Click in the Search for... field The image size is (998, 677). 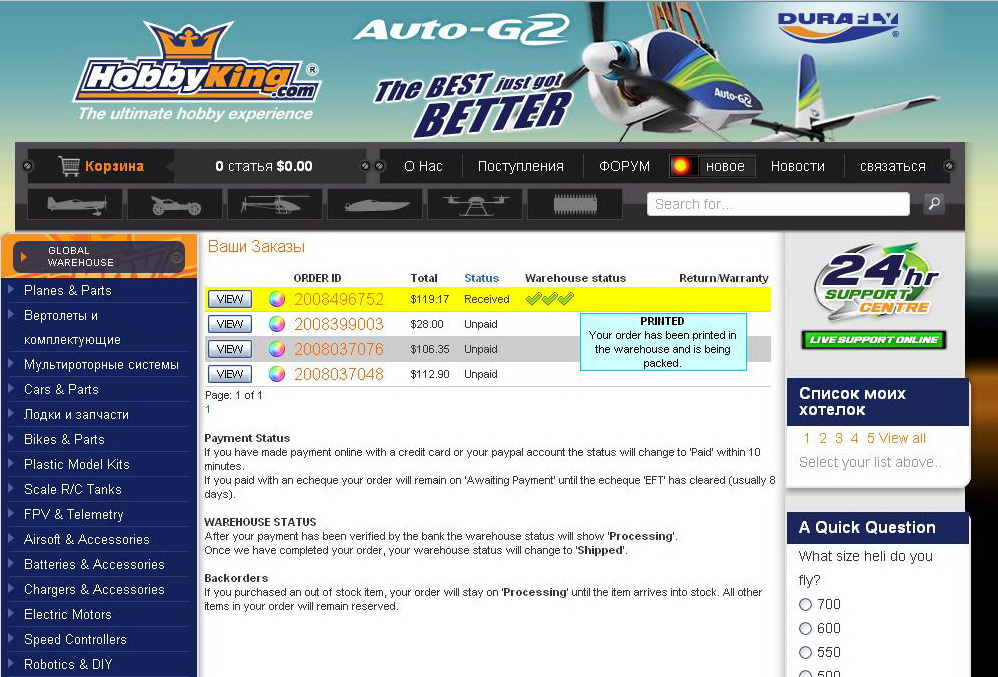click(778, 204)
